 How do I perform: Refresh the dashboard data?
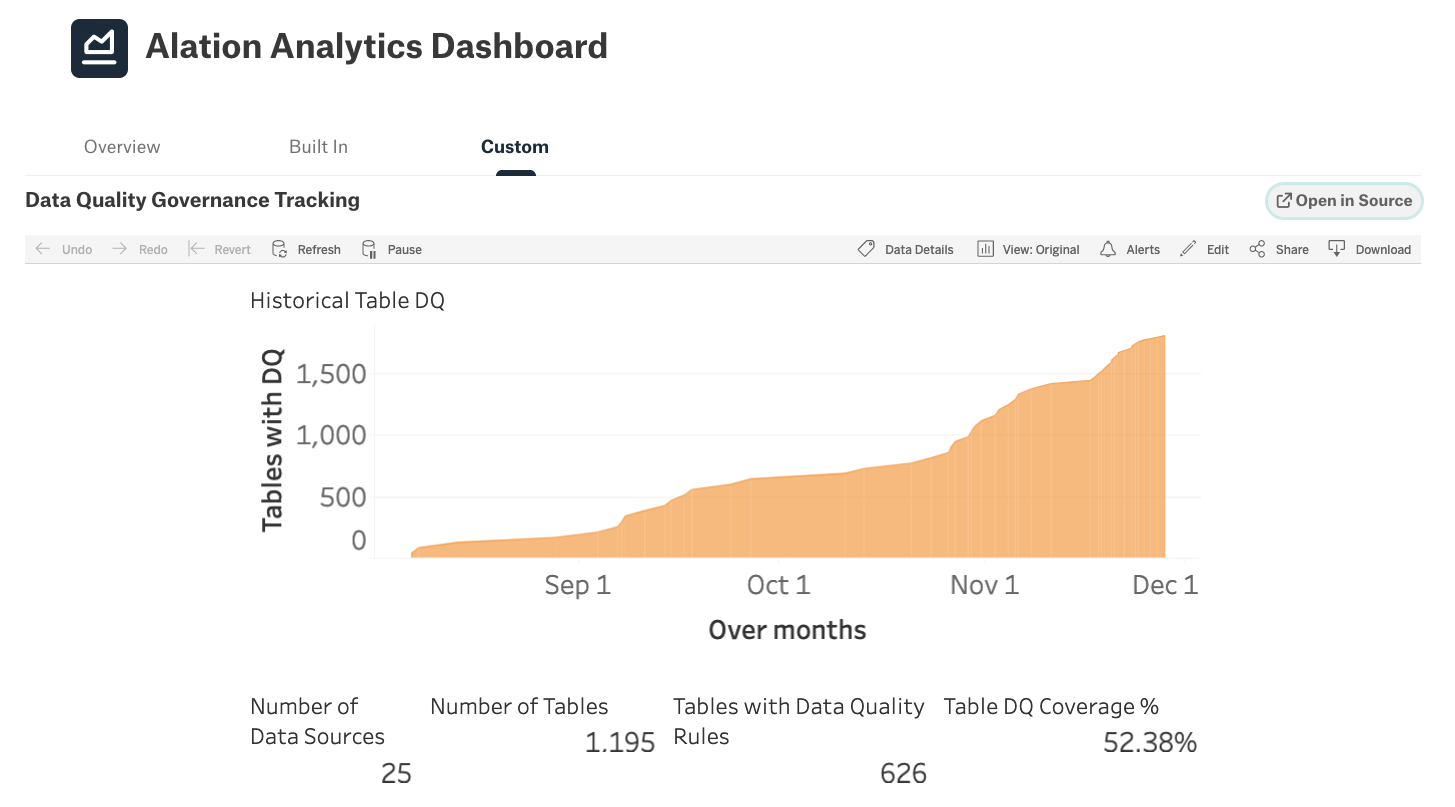pos(307,249)
